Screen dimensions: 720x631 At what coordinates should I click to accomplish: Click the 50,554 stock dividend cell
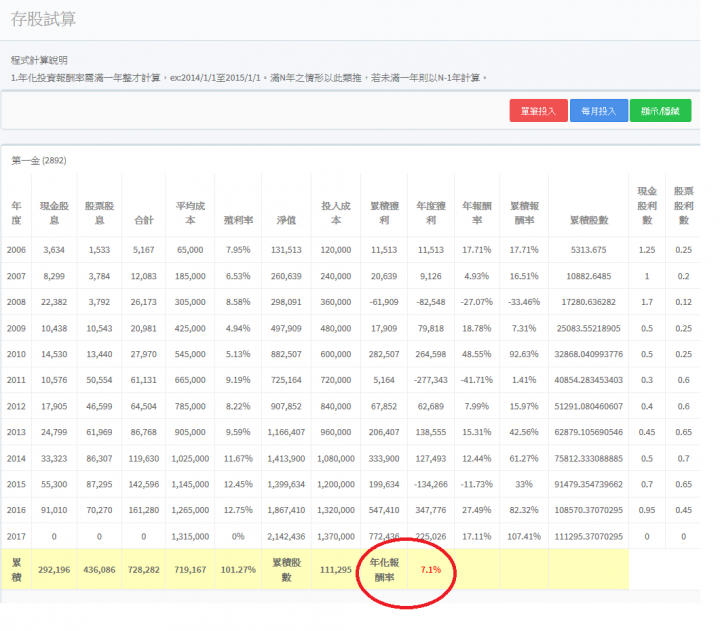[99, 380]
